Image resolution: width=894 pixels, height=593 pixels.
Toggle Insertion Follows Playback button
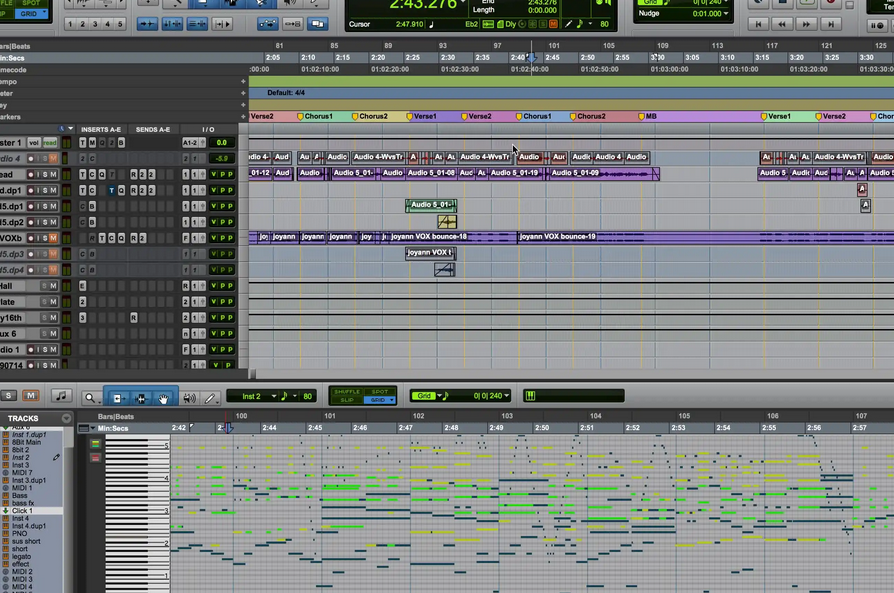(x=222, y=24)
